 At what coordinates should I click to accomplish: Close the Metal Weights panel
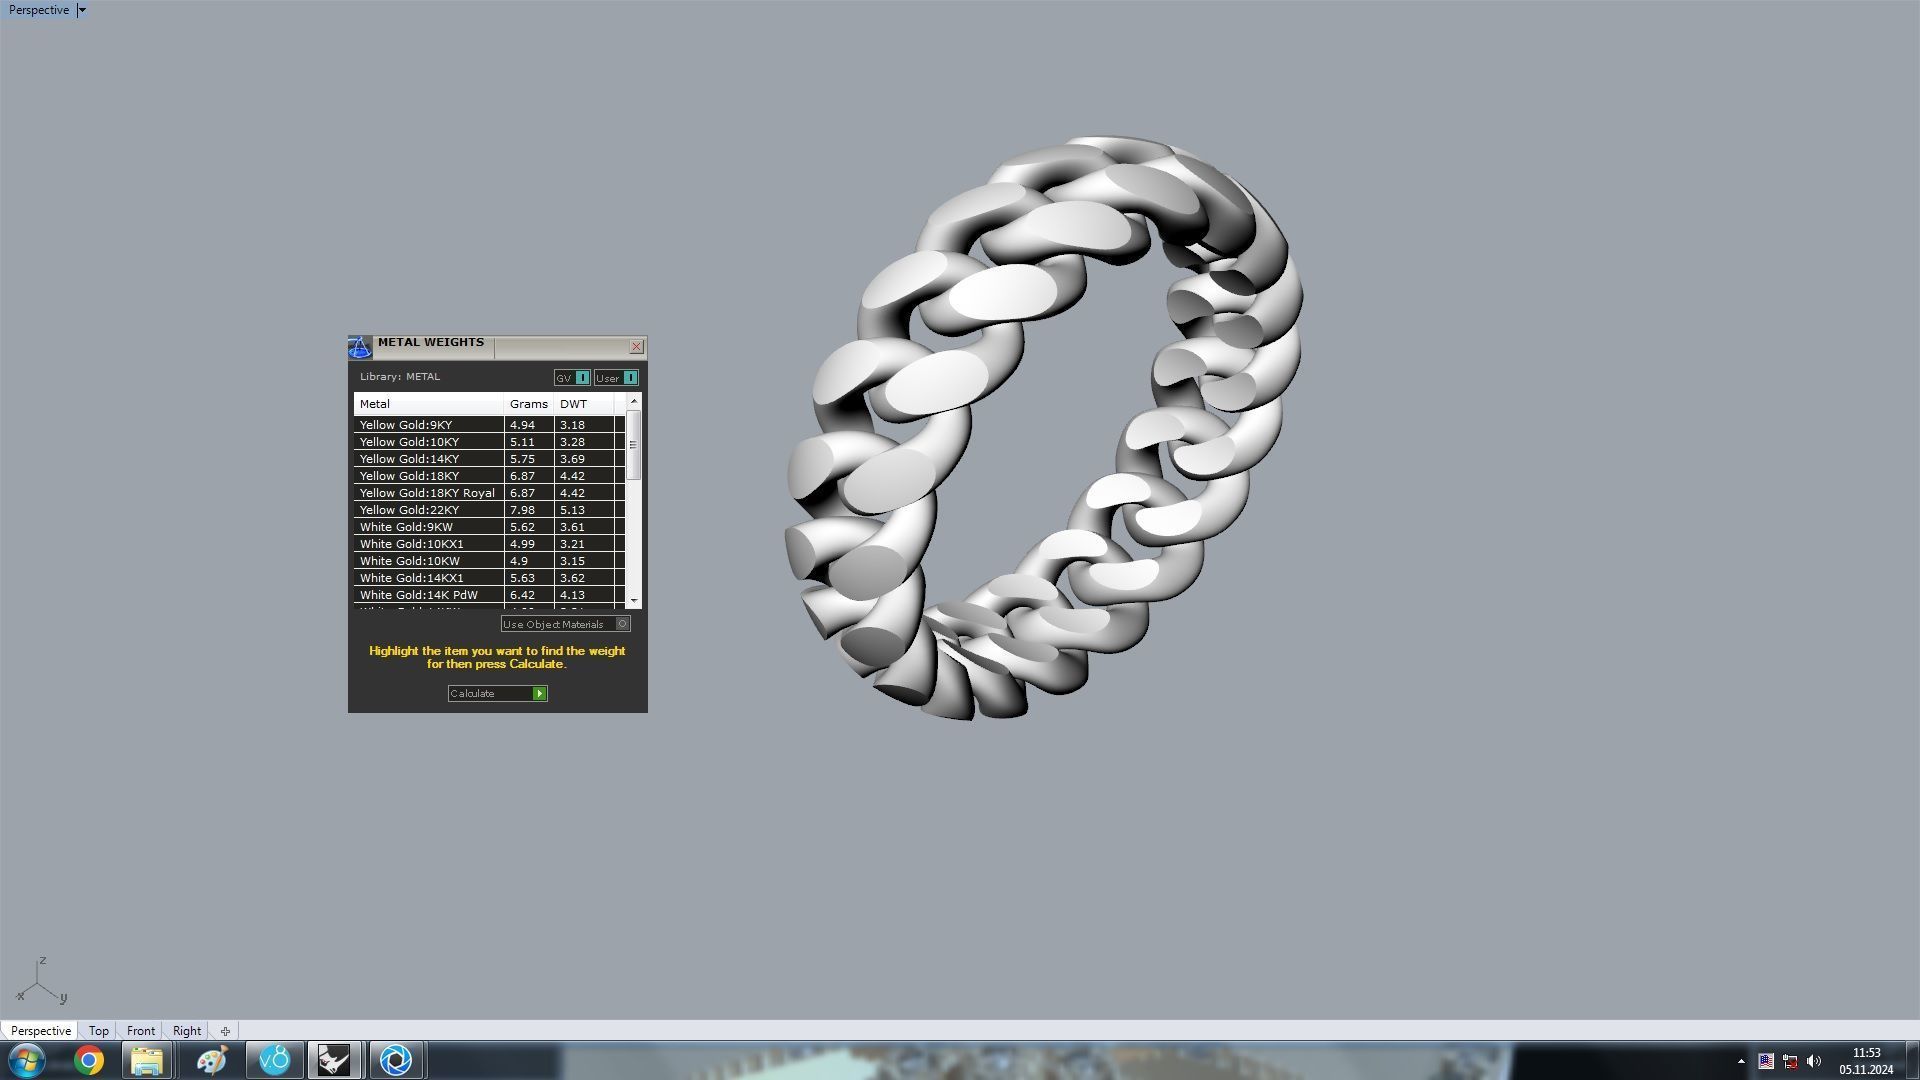click(636, 347)
